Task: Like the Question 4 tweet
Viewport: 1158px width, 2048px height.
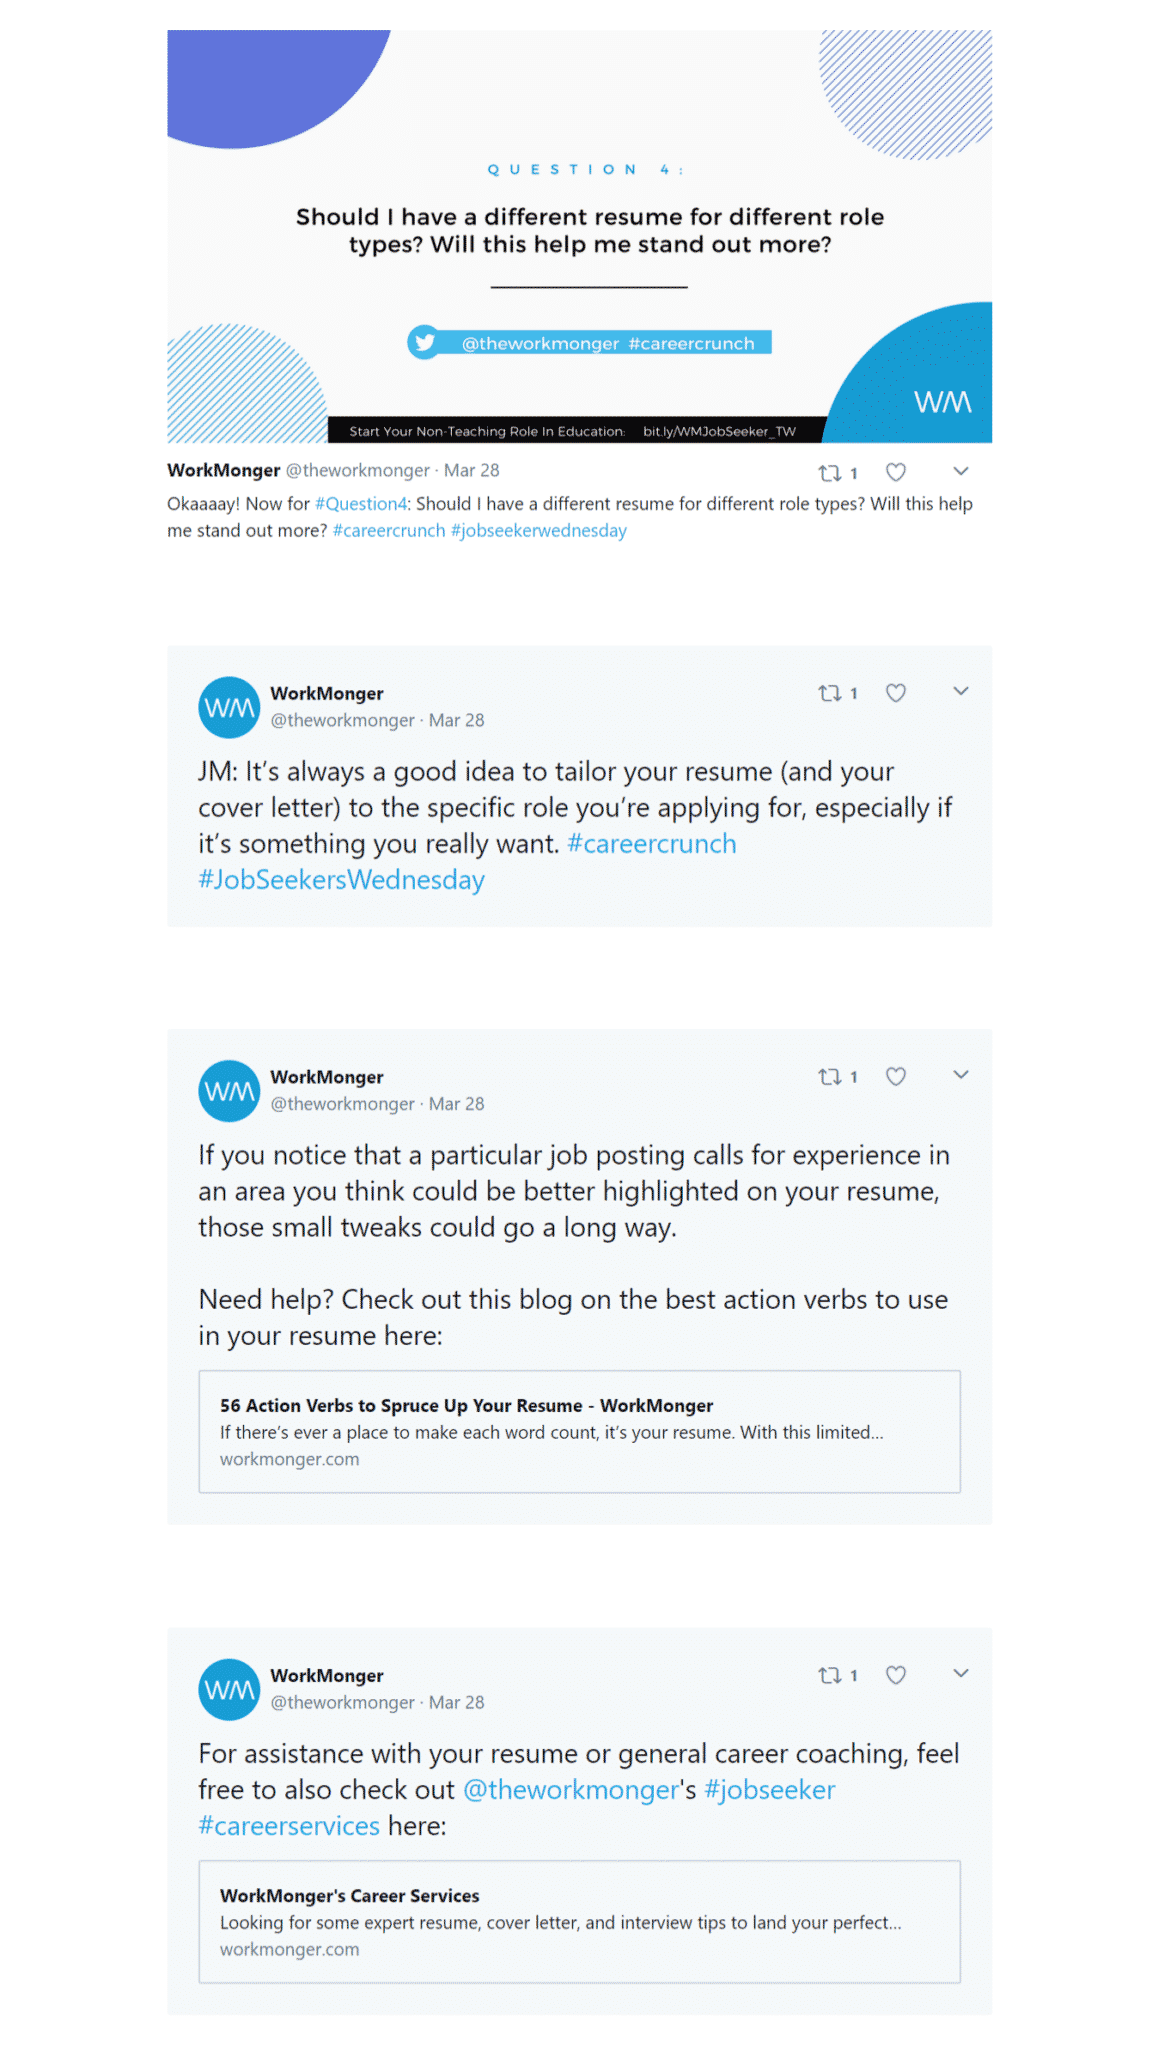Action: coord(896,472)
